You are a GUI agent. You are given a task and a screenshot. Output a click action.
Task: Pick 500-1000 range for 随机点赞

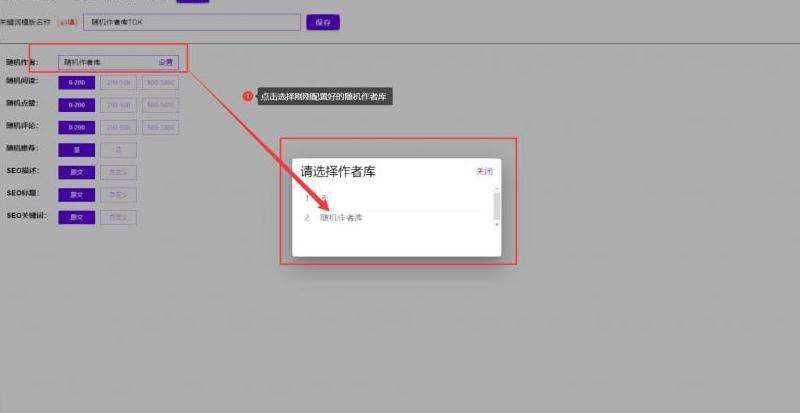coord(160,105)
